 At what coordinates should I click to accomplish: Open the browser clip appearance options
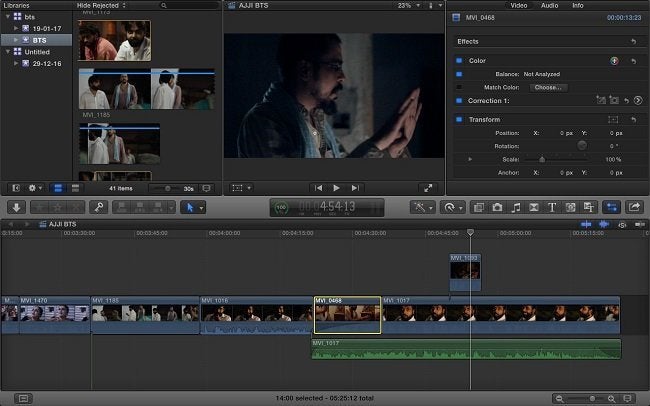click(x=206, y=188)
